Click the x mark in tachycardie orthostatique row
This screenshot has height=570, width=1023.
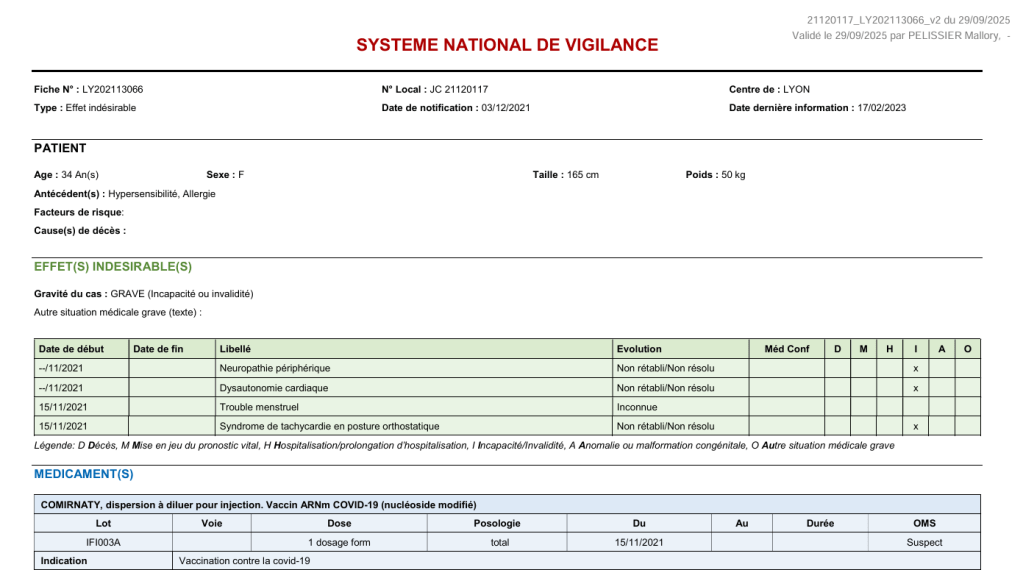[x=915, y=426]
